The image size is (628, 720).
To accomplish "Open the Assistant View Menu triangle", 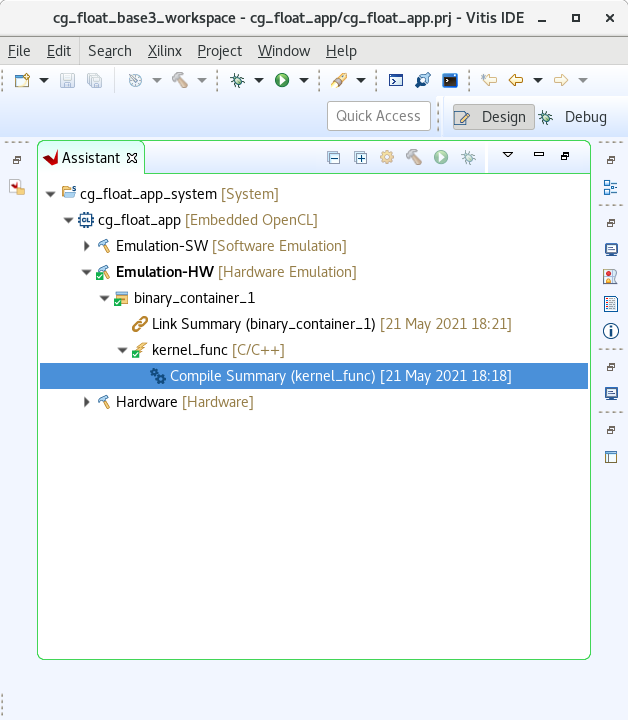I will tap(508, 155).
